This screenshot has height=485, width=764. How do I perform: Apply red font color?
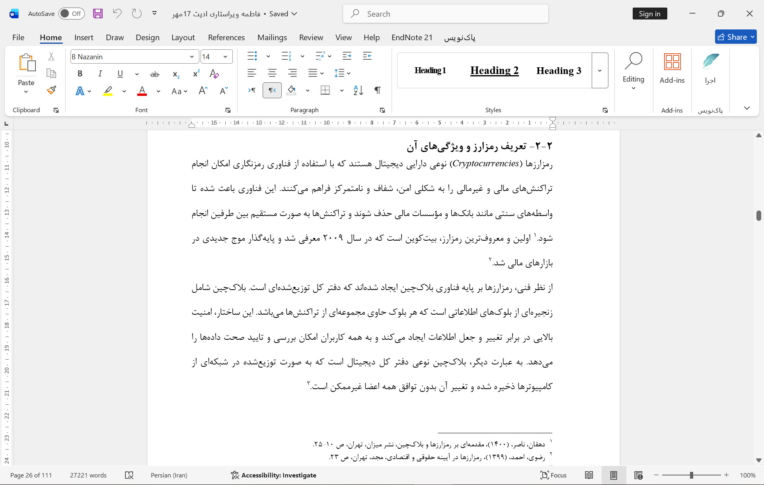tap(142, 91)
